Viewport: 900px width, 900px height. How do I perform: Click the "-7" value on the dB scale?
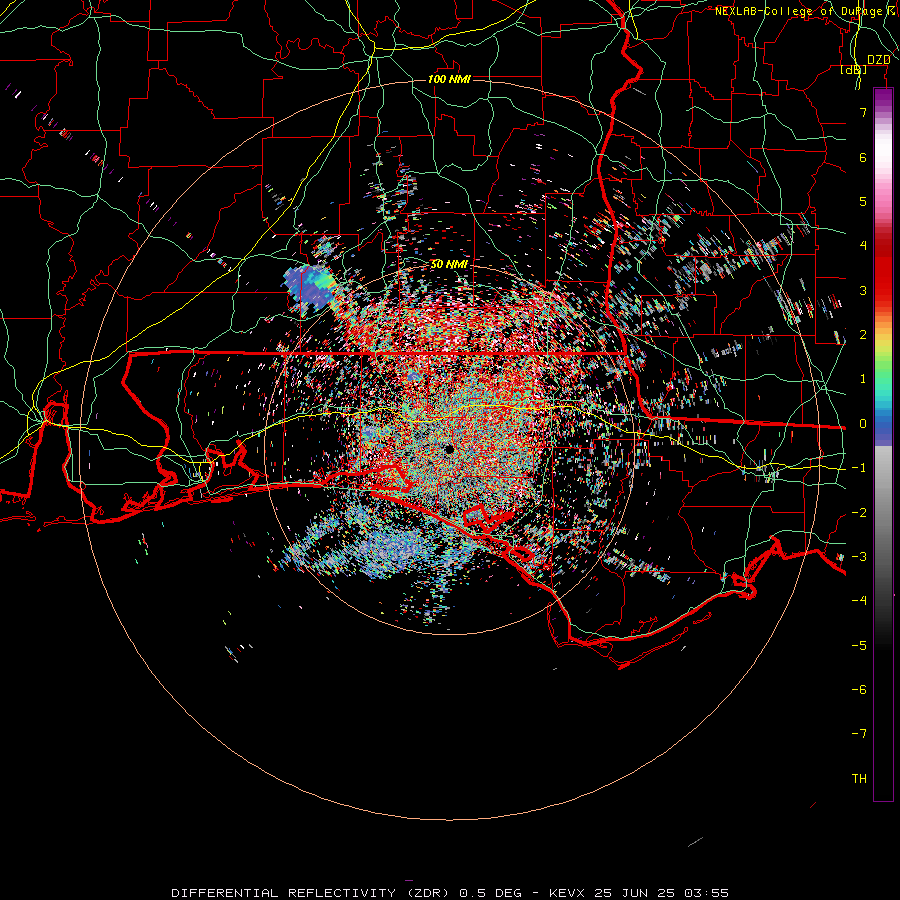click(859, 734)
